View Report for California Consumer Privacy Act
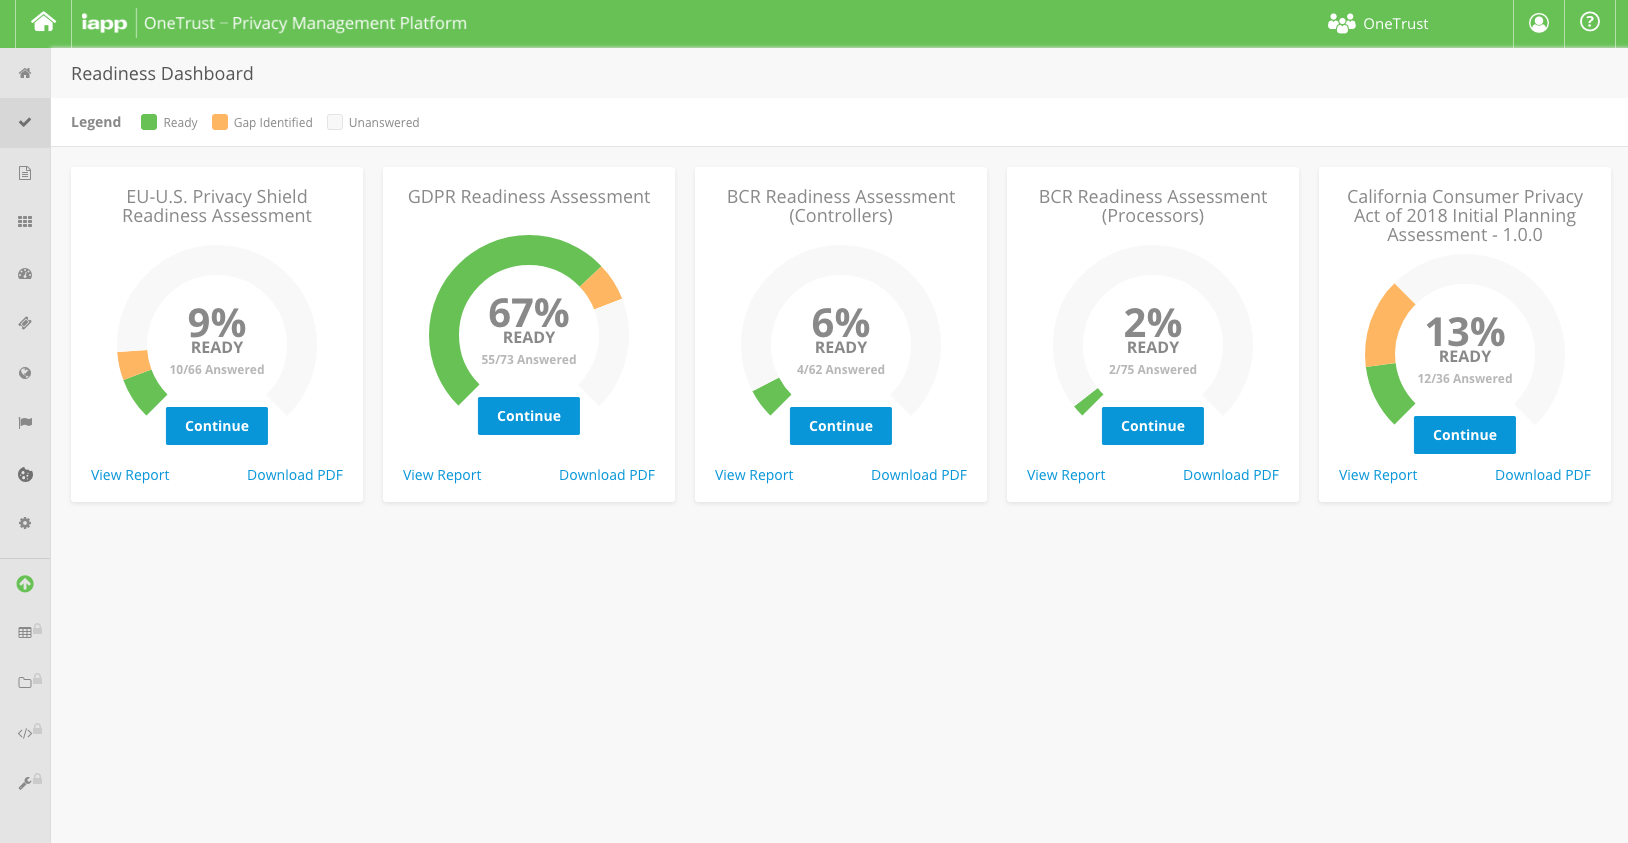 click(x=1378, y=475)
